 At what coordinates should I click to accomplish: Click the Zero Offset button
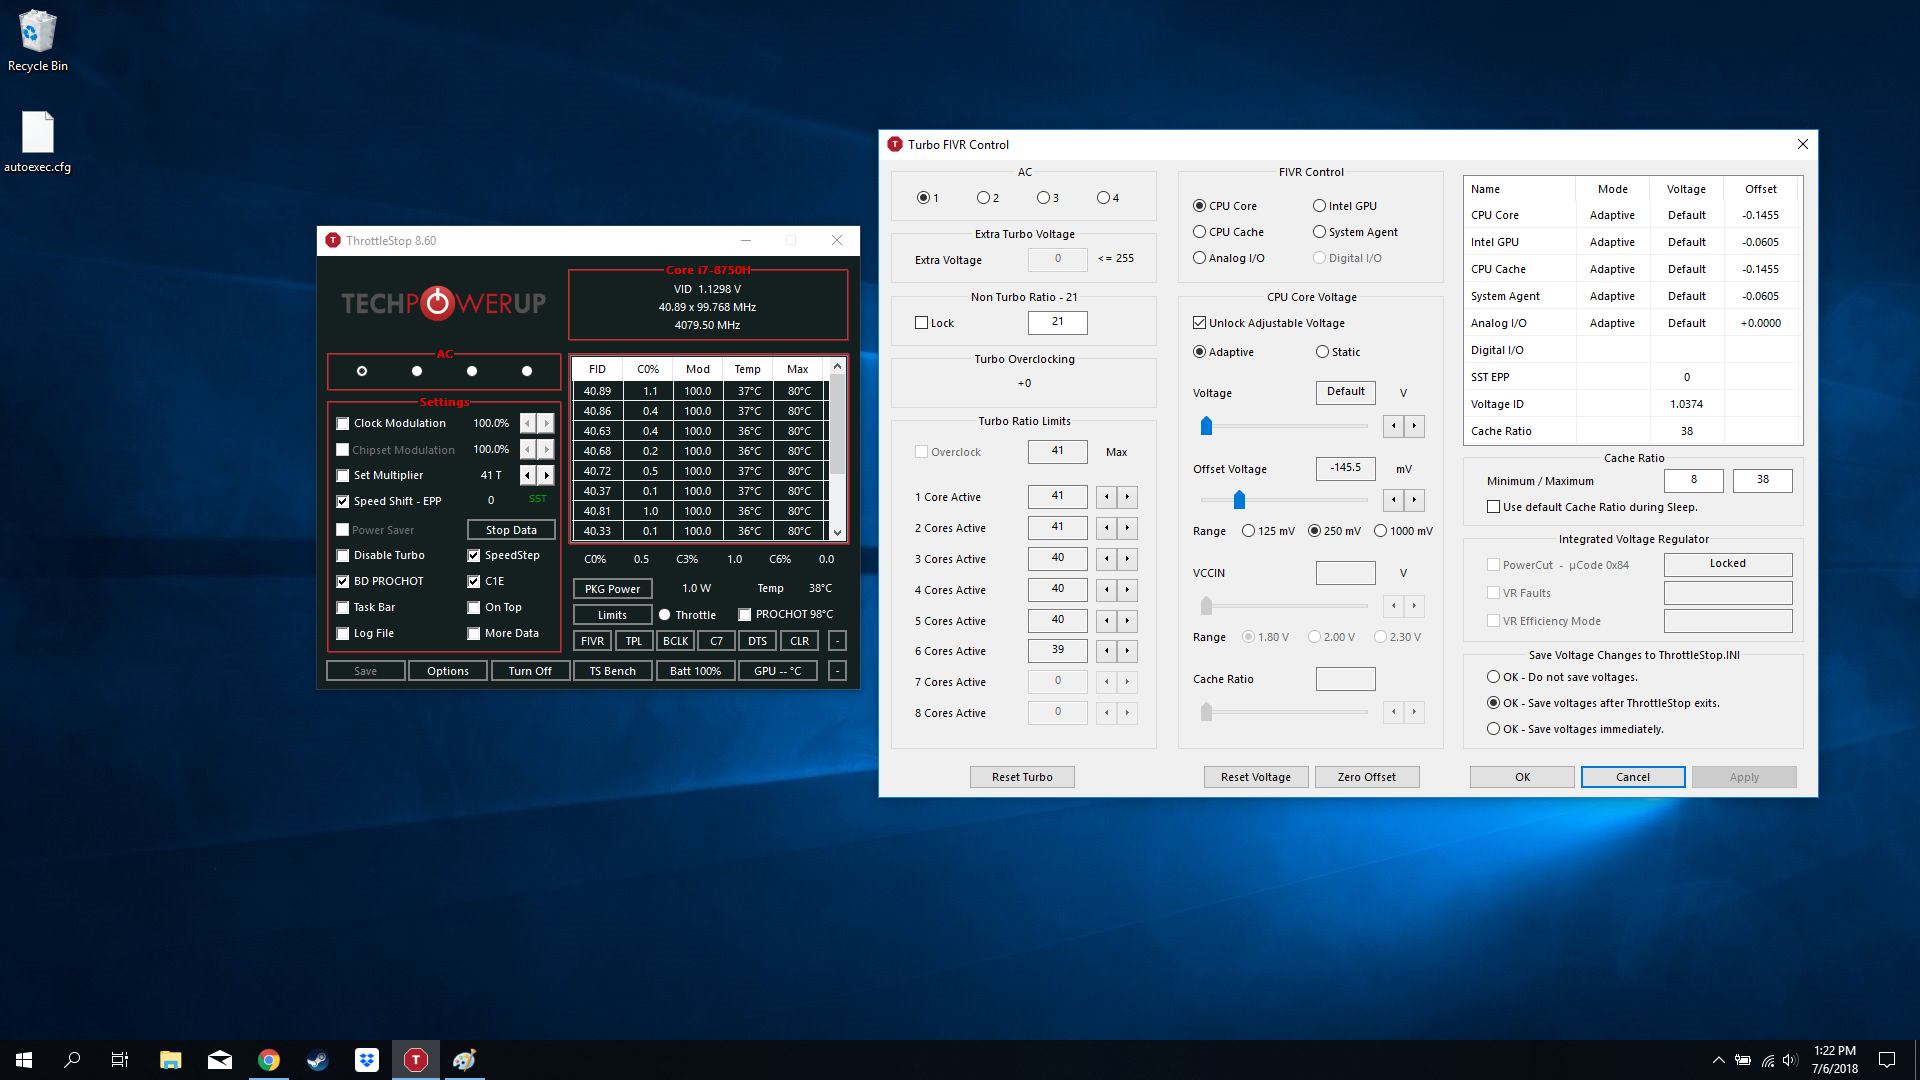1366,777
